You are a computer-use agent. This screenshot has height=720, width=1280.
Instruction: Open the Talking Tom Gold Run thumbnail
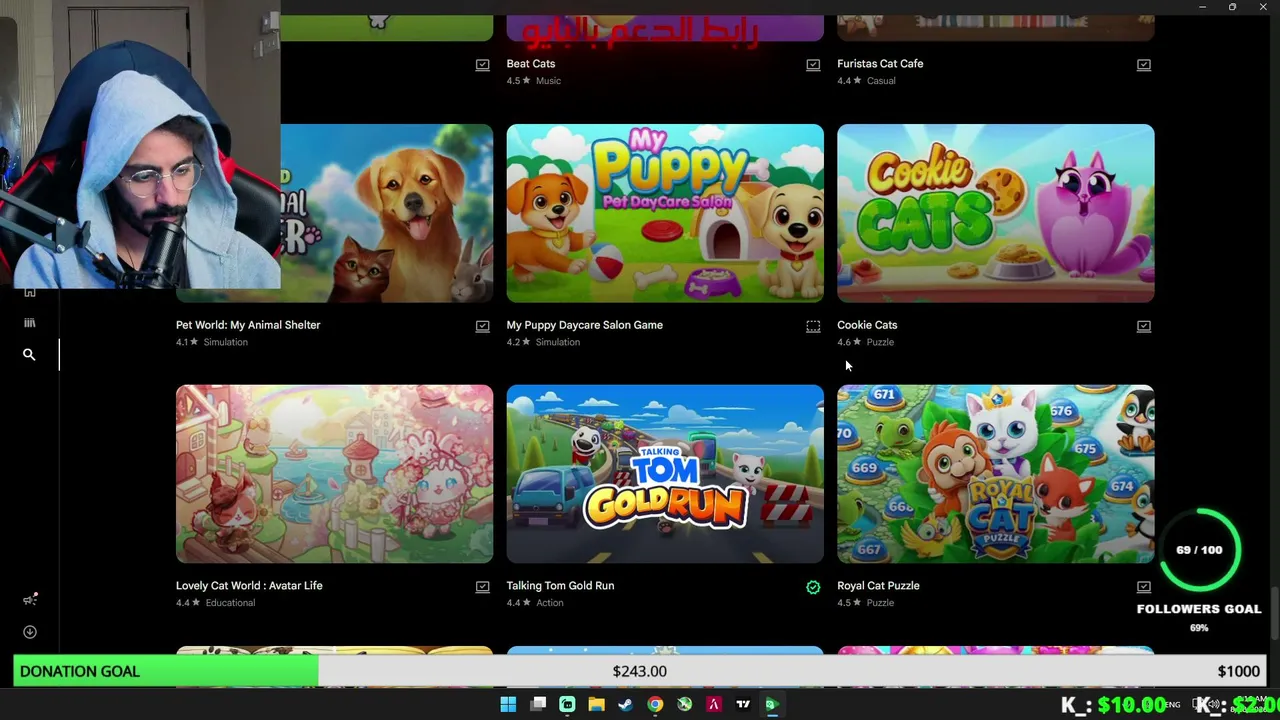click(665, 474)
